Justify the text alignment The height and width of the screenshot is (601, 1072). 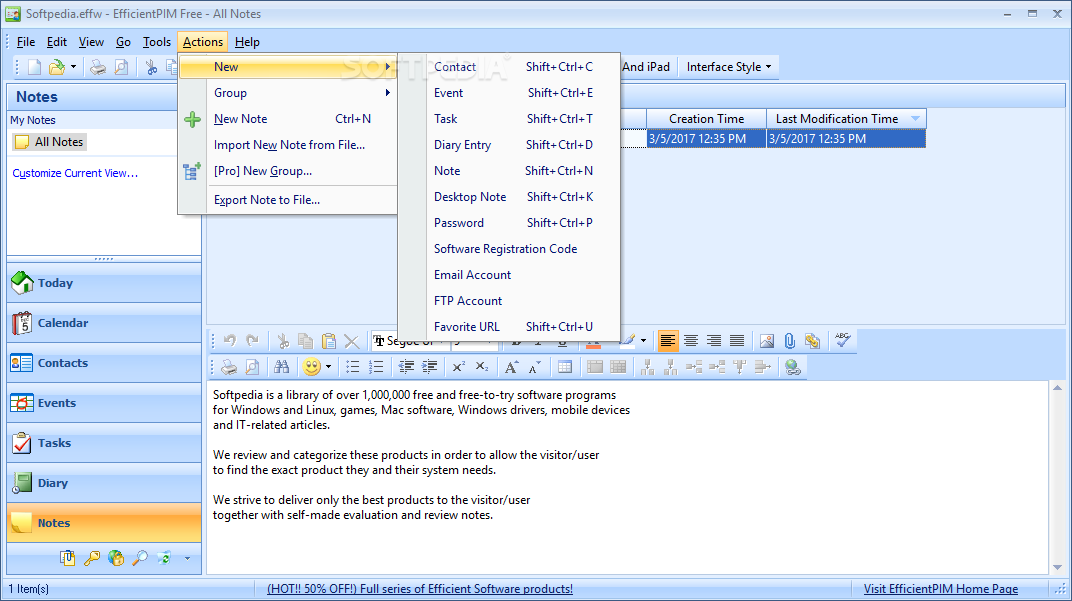[x=737, y=340]
